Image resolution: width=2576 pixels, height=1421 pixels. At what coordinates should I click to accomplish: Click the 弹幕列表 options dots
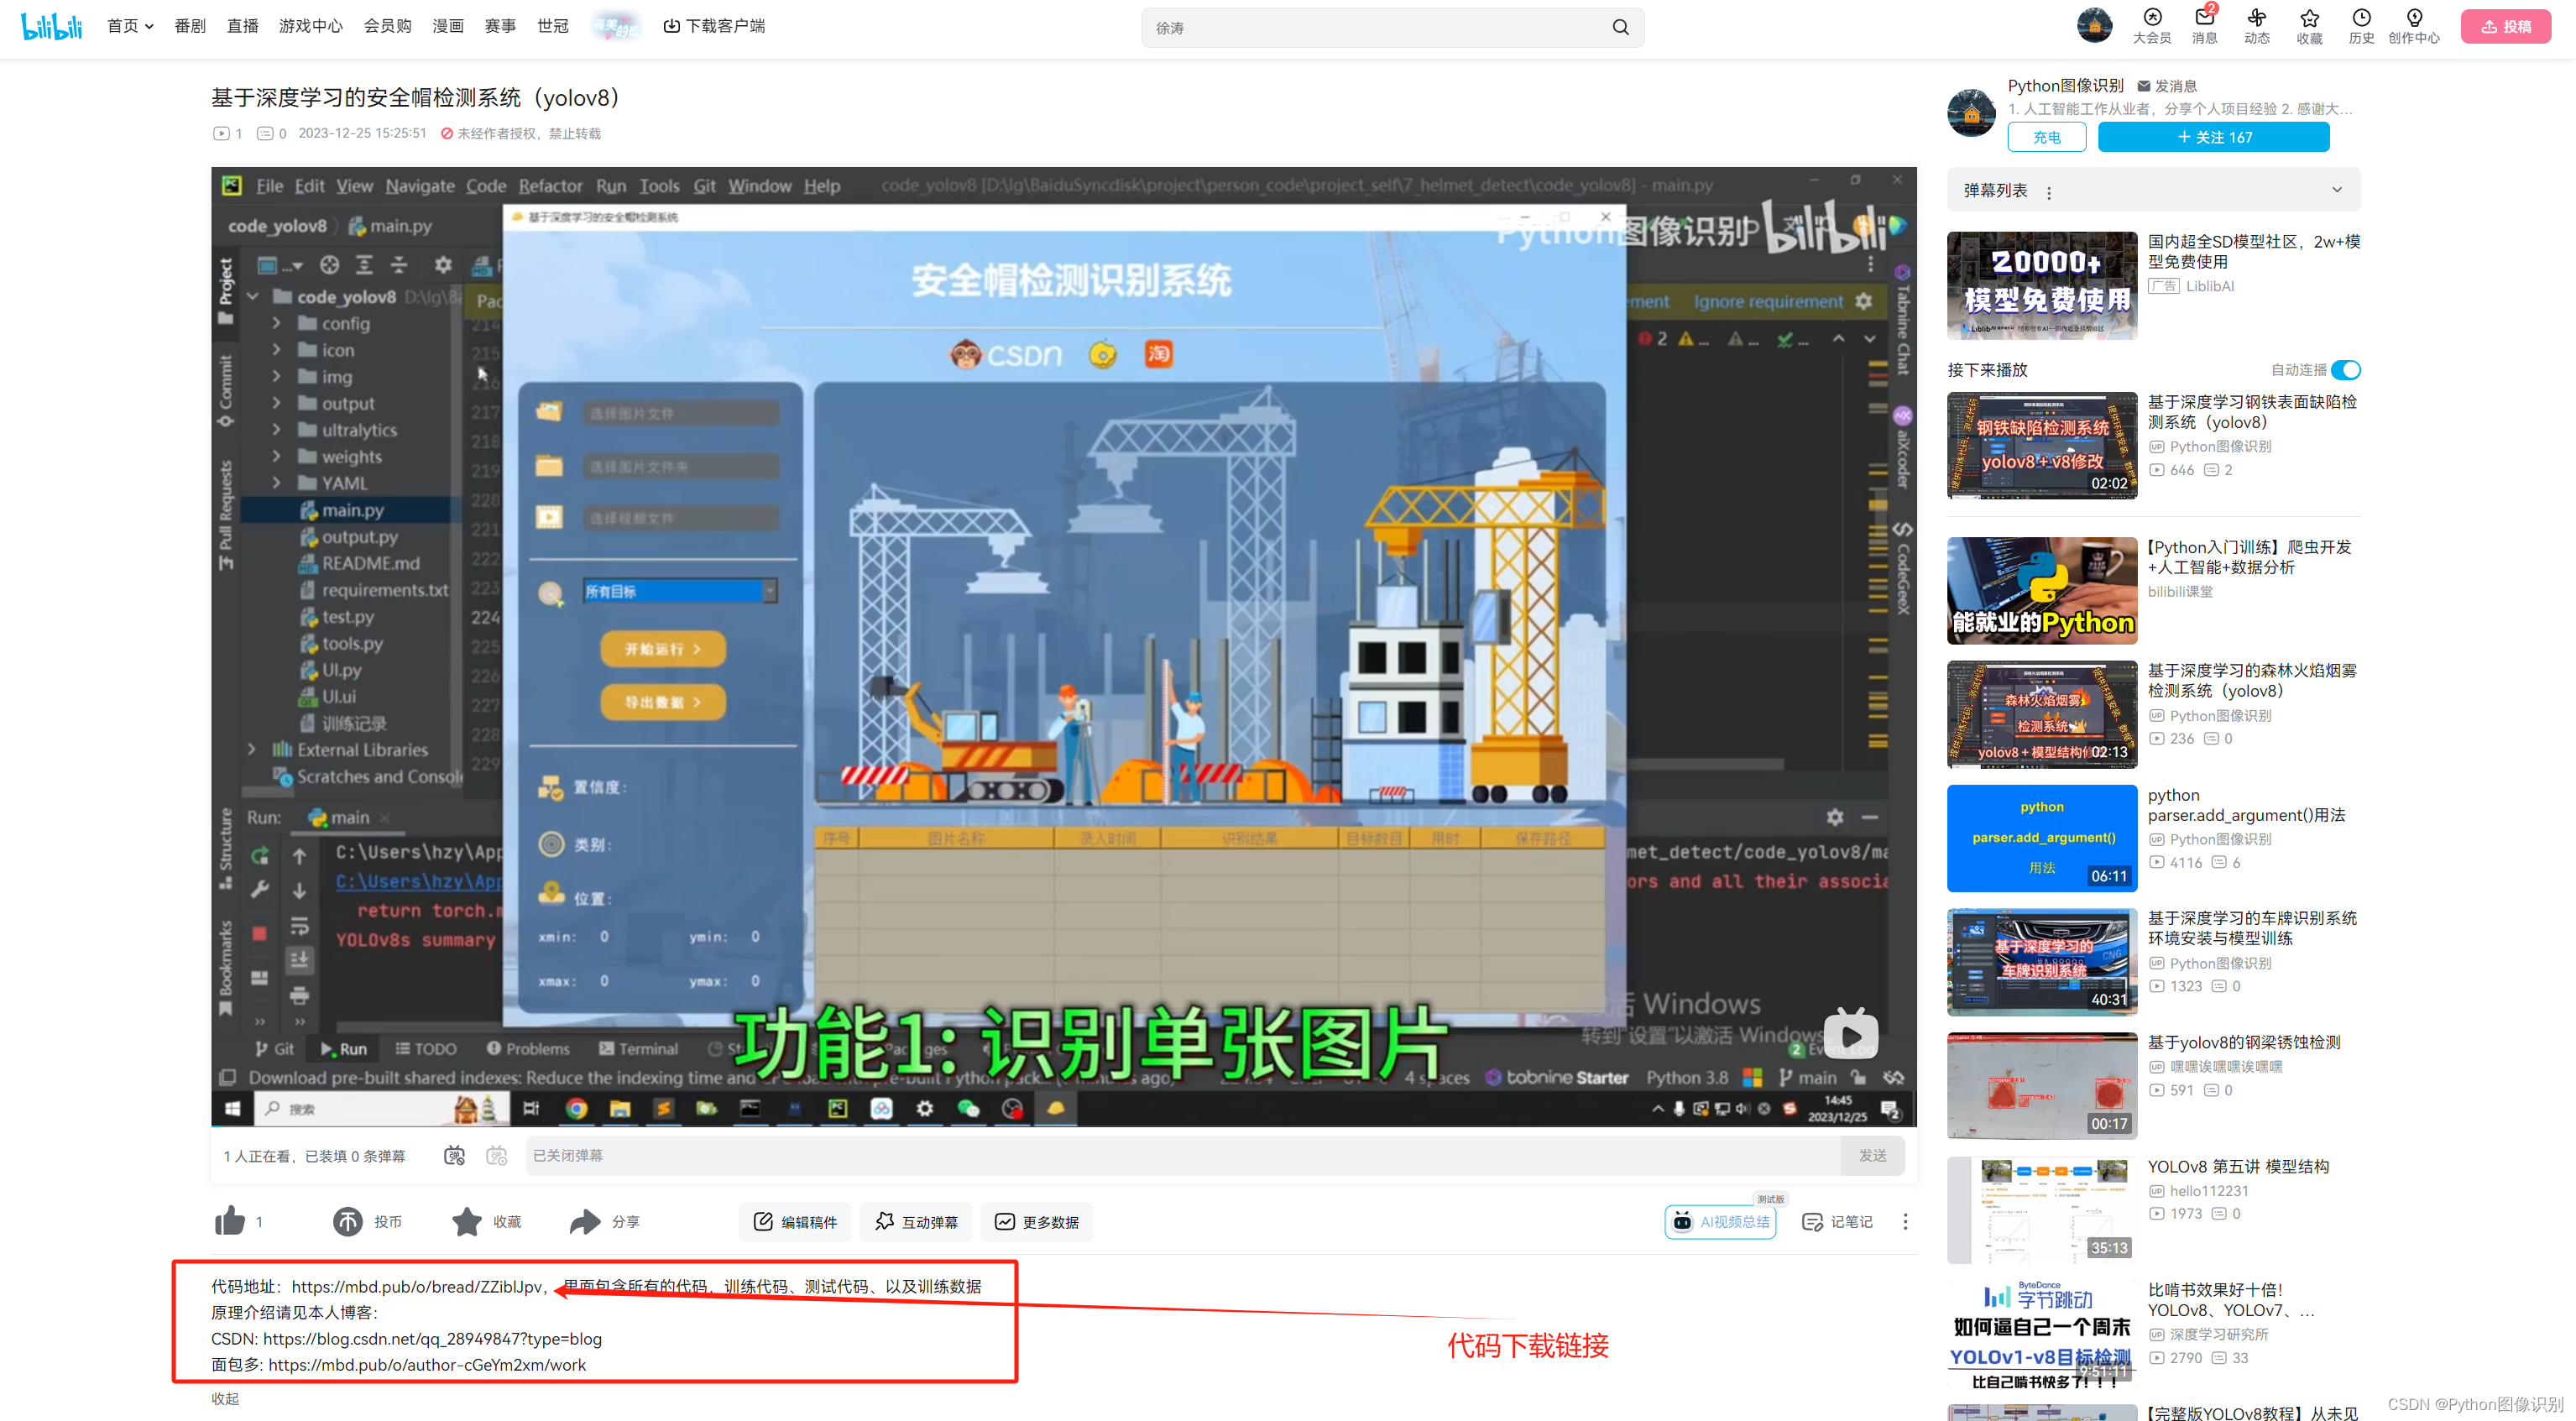click(x=2049, y=192)
